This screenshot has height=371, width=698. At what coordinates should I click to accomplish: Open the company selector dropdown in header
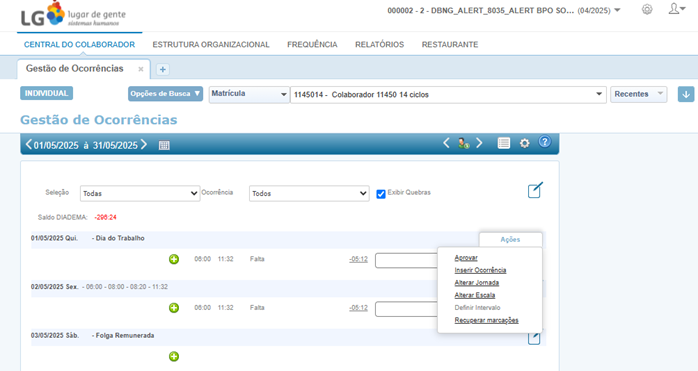tap(503, 10)
